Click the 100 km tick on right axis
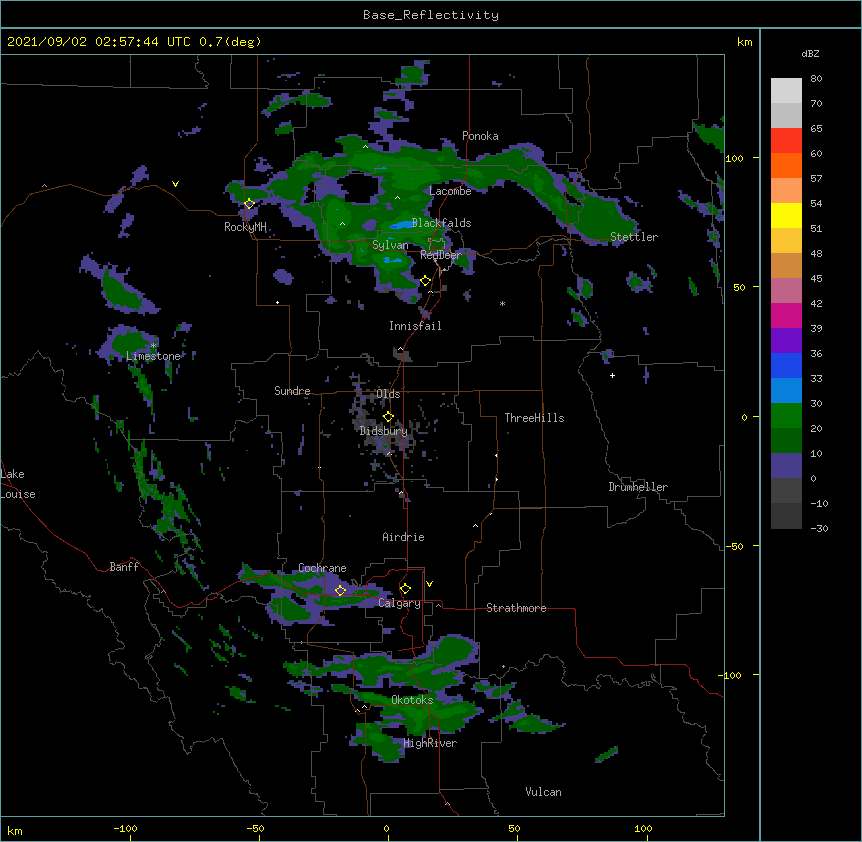The width and height of the screenshot is (862, 842). [734, 158]
